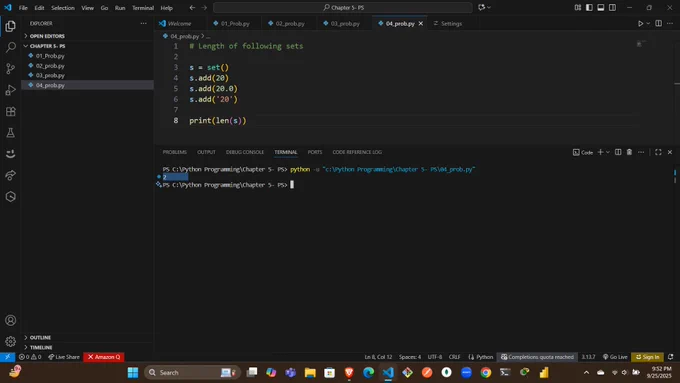Viewport: 680px width, 383px height.
Task: Open Run and Debug view
Action: [10, 90]
